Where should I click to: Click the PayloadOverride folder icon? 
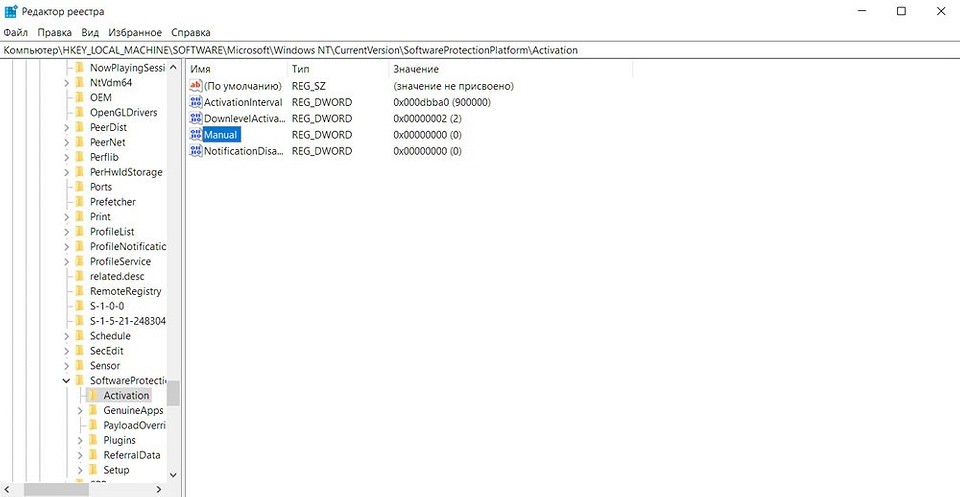[93, 425]
